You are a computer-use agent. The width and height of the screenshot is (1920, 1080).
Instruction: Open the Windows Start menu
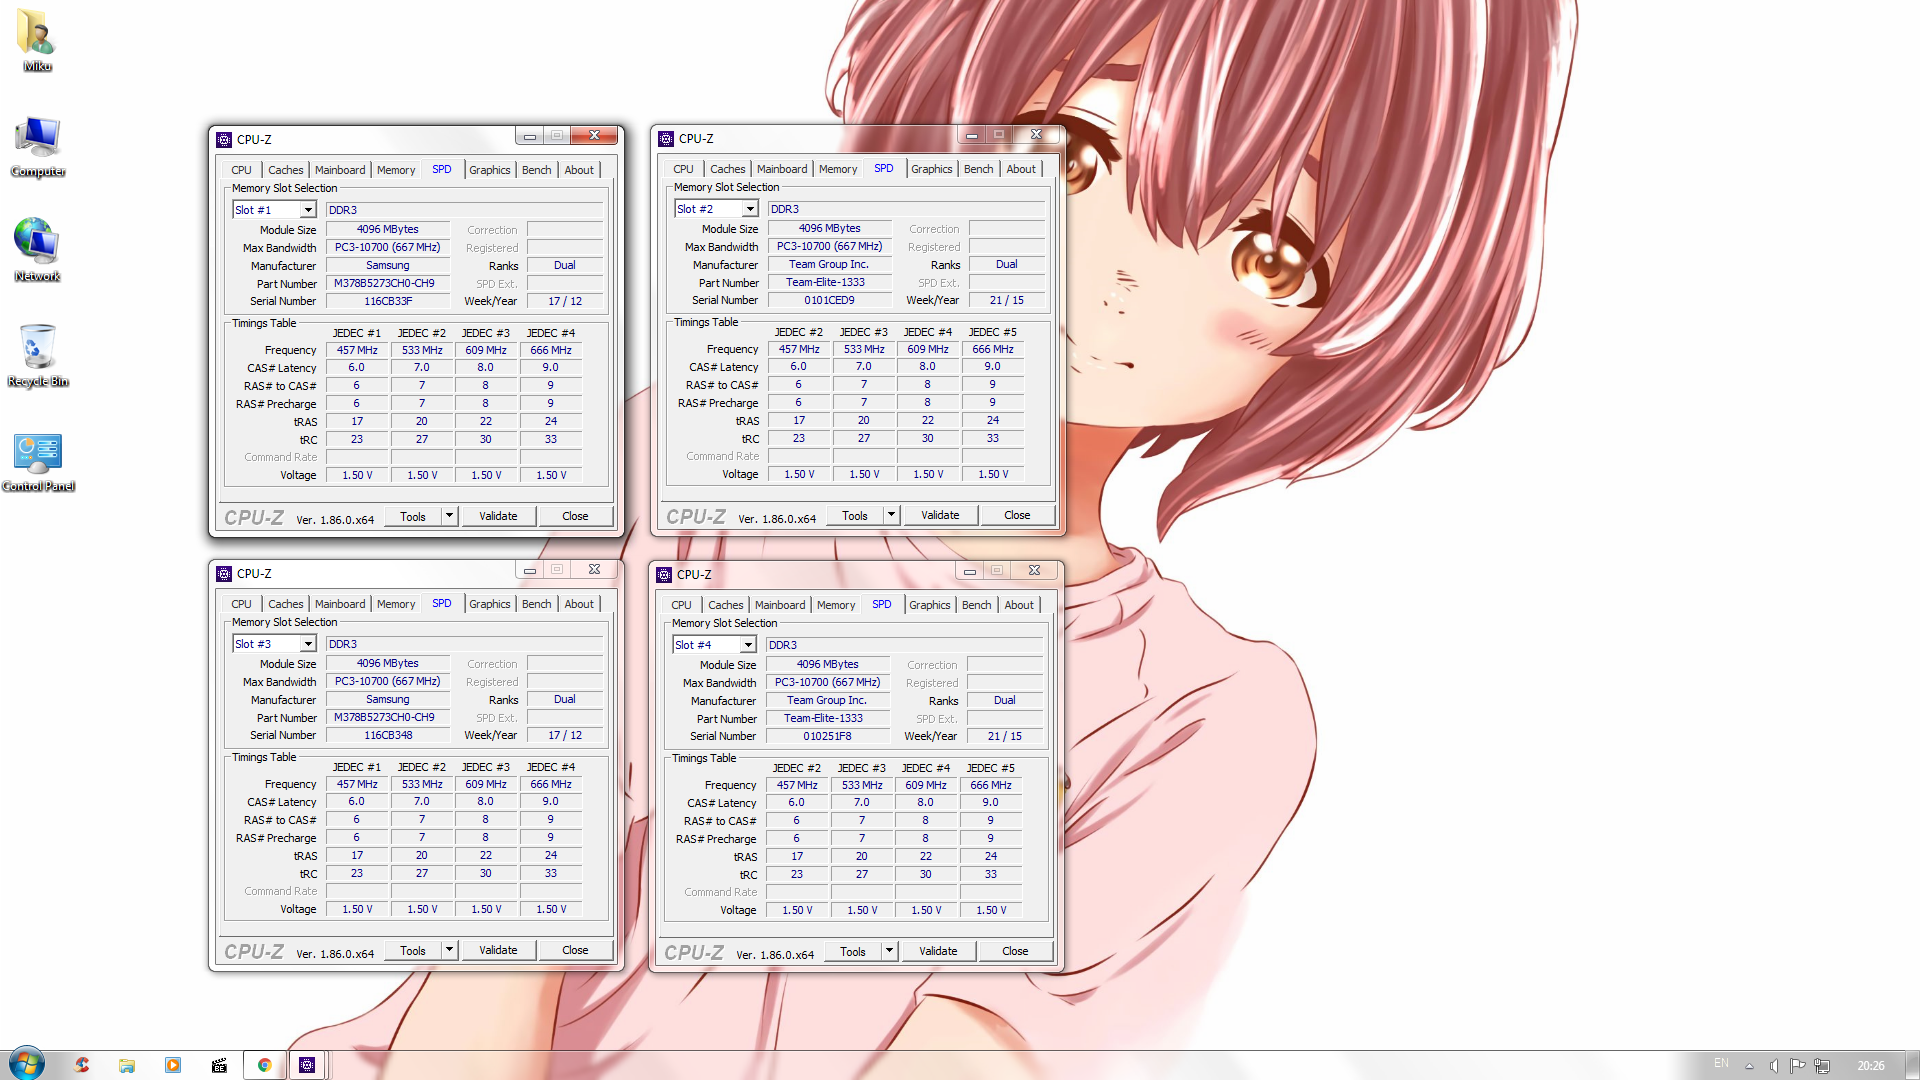(27, 1064)
